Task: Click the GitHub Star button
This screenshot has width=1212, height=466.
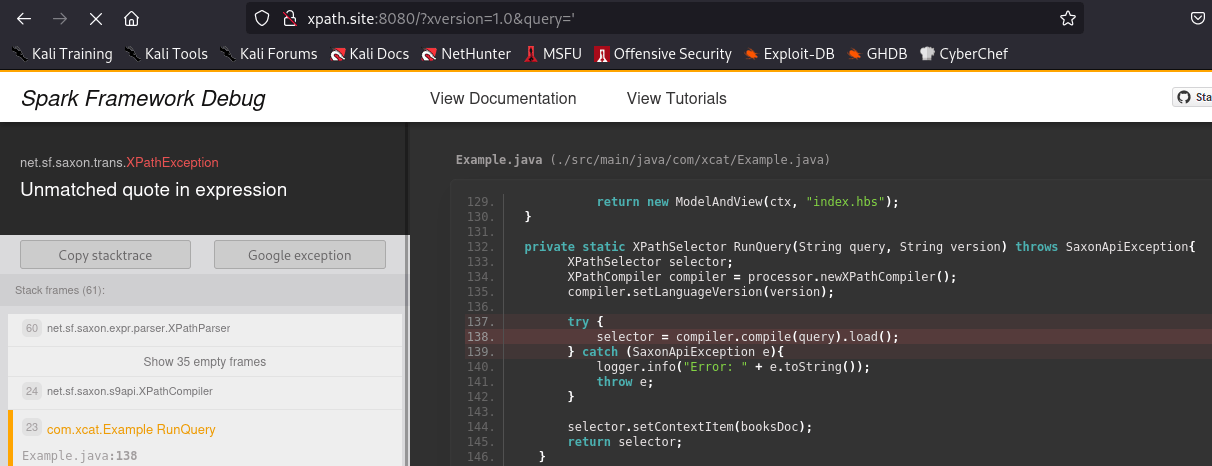Action: point(1193,97)
